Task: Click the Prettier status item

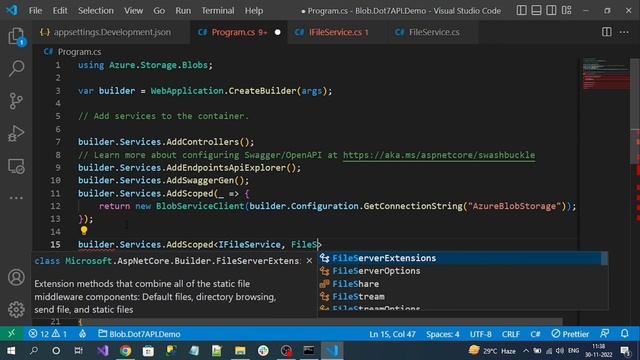Action: point(570,334)
